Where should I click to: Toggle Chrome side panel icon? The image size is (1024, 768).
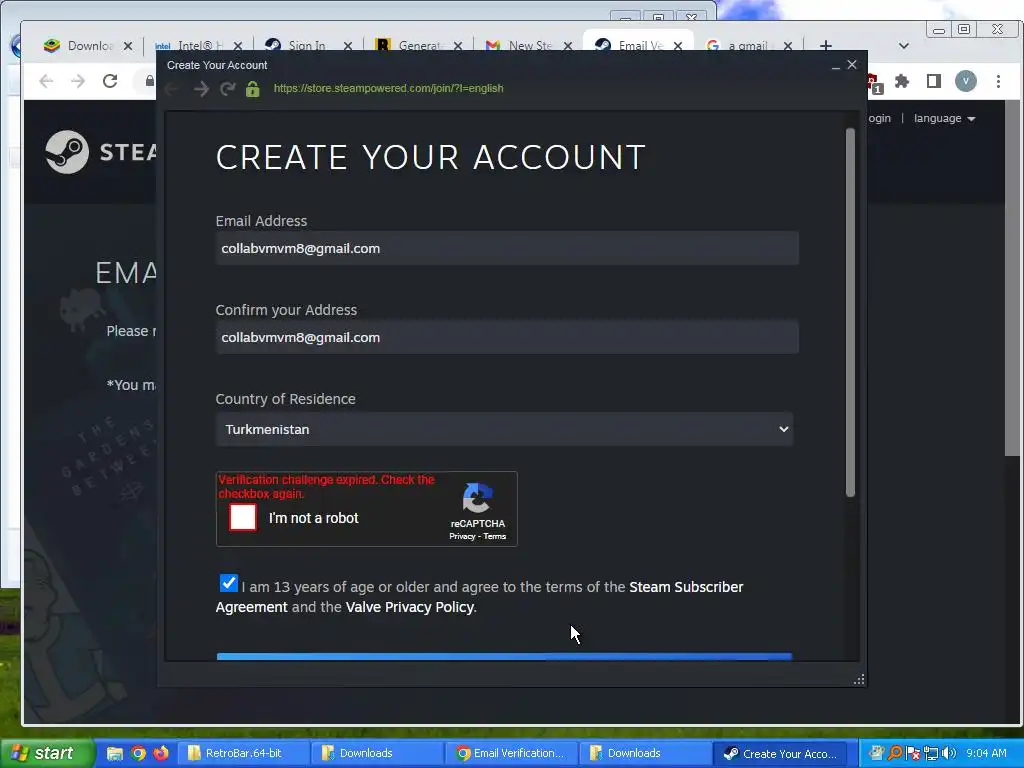pyautogui.click(x=934, y=81)
